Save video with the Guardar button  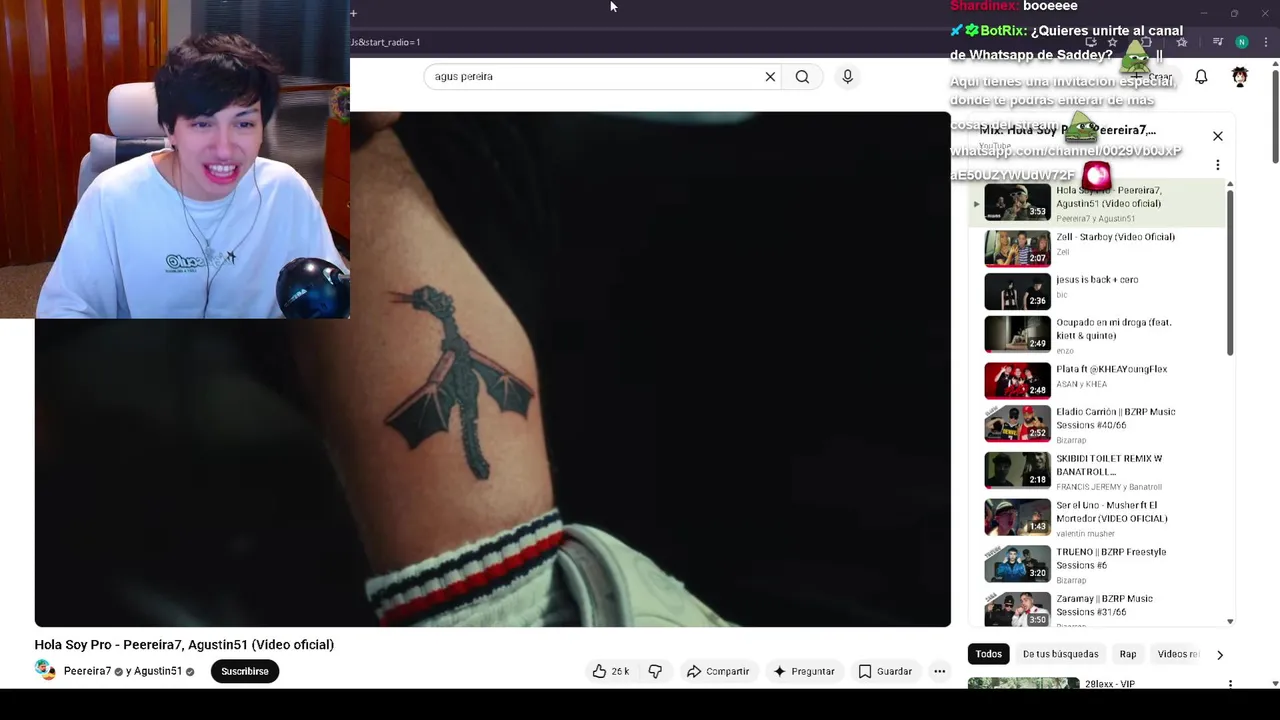[885, 671]
